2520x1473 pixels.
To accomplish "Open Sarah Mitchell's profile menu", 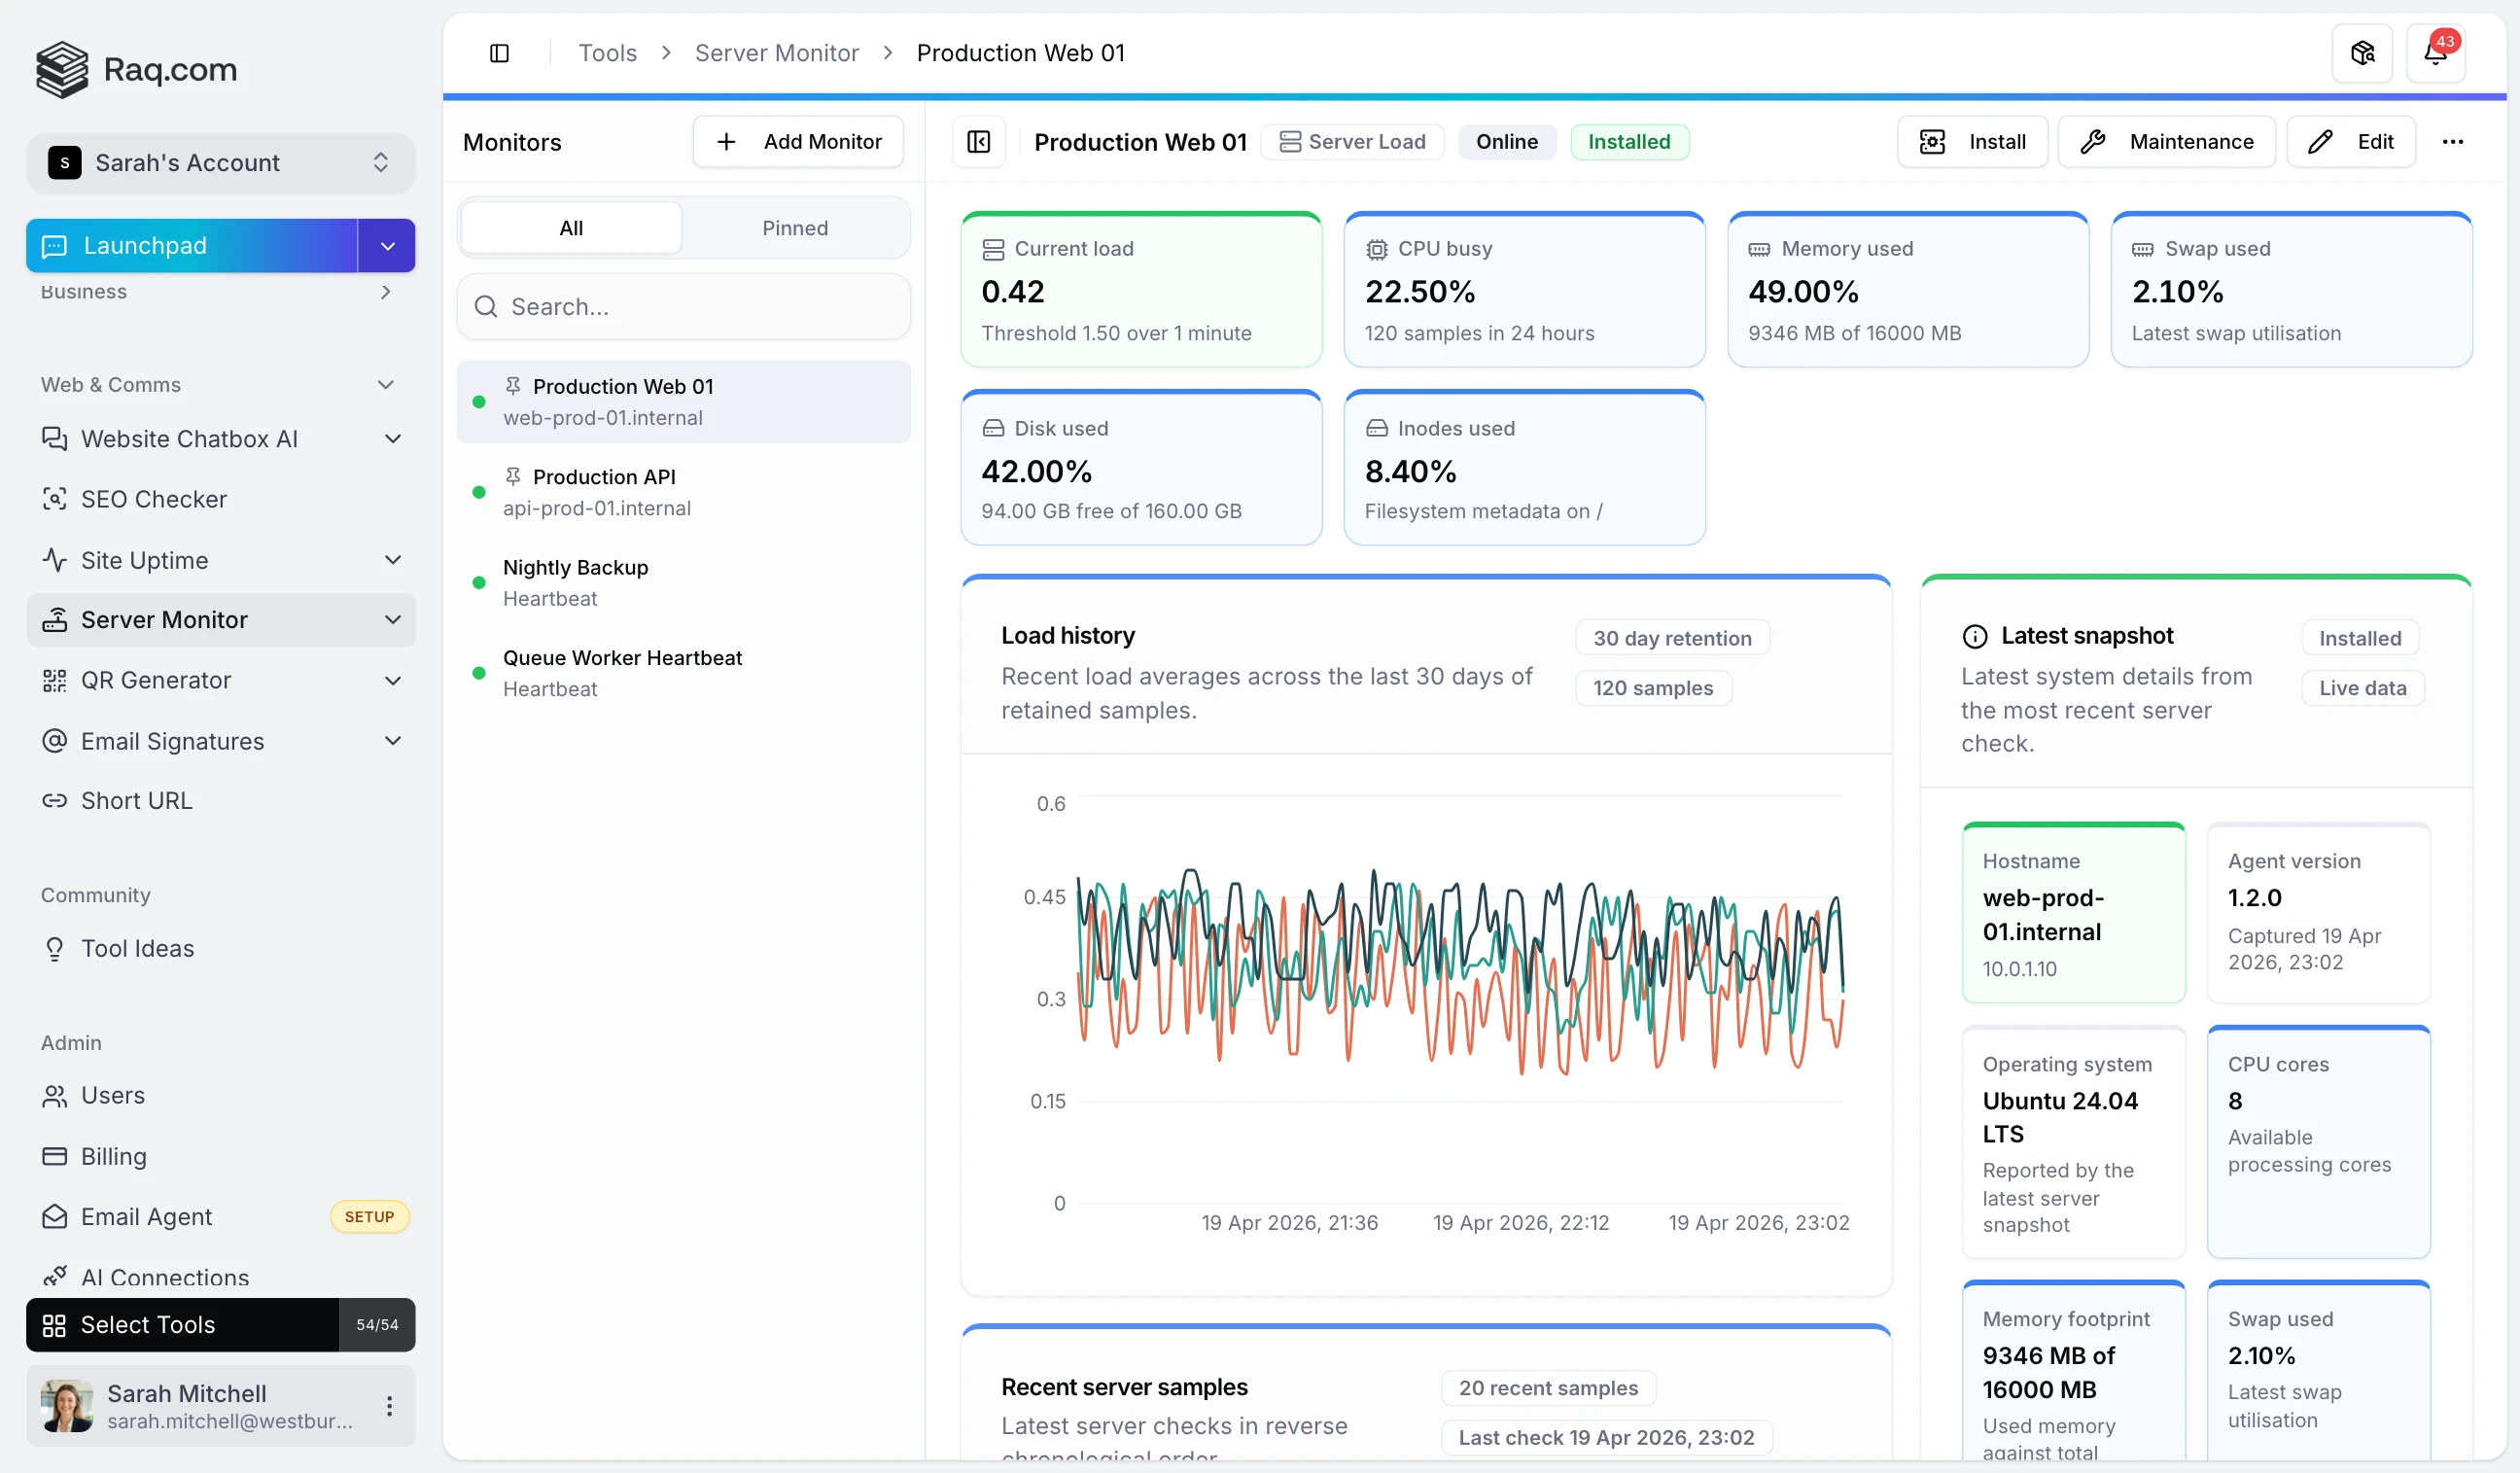I will [389, 1405].
